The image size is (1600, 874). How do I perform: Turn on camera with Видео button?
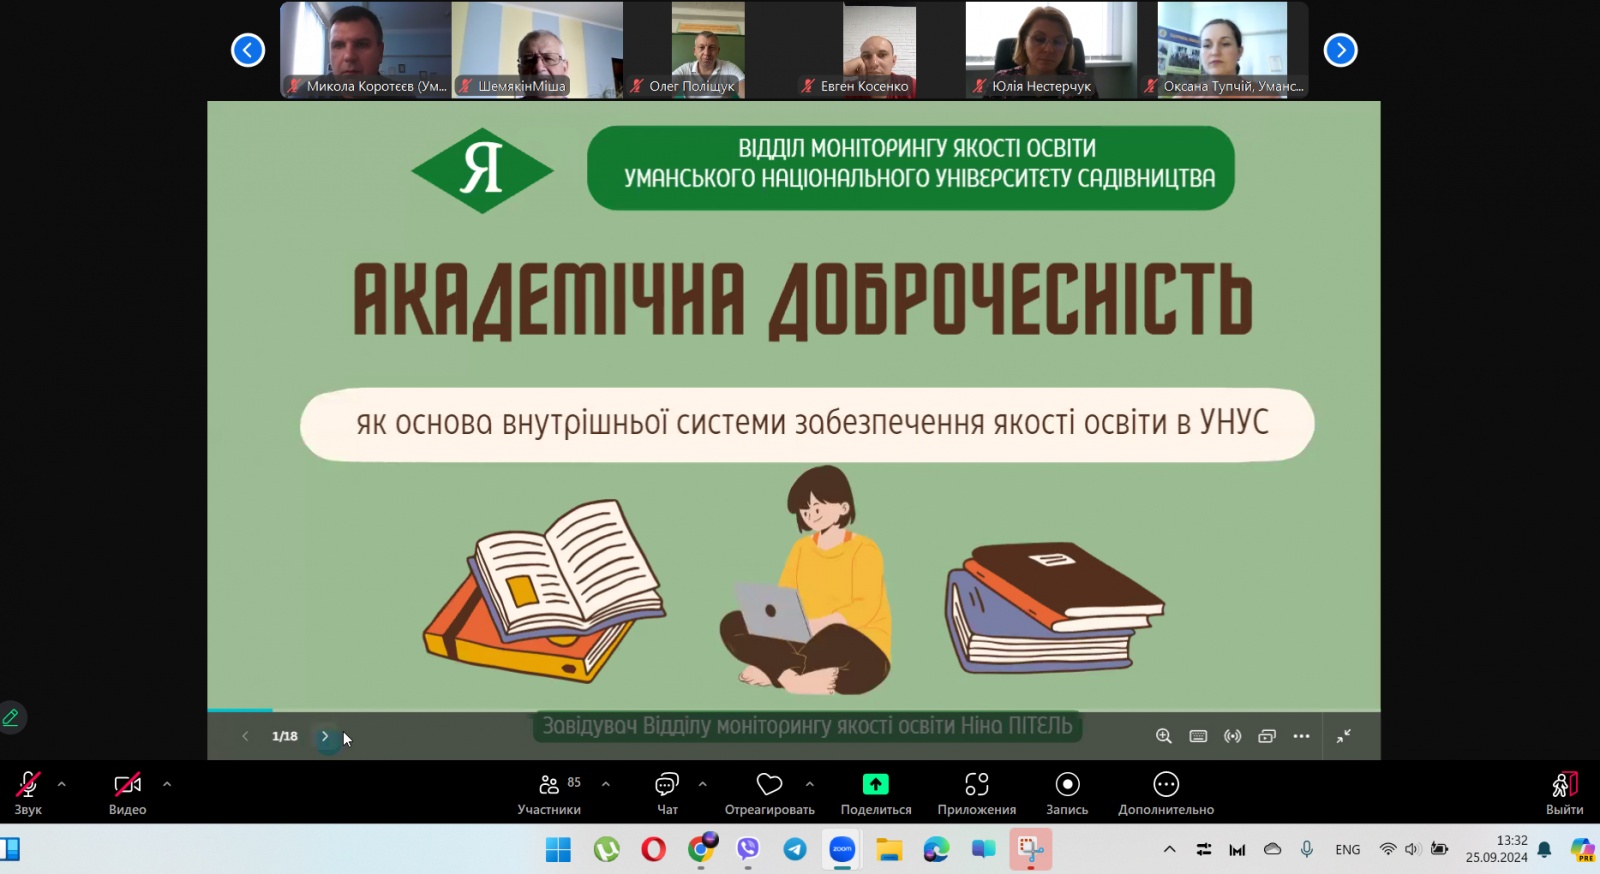127,793
